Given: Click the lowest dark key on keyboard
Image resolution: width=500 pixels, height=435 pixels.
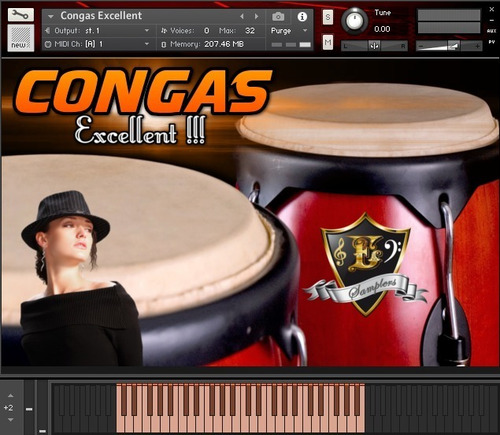Looking at the screenshot, I should pos(57,423).
